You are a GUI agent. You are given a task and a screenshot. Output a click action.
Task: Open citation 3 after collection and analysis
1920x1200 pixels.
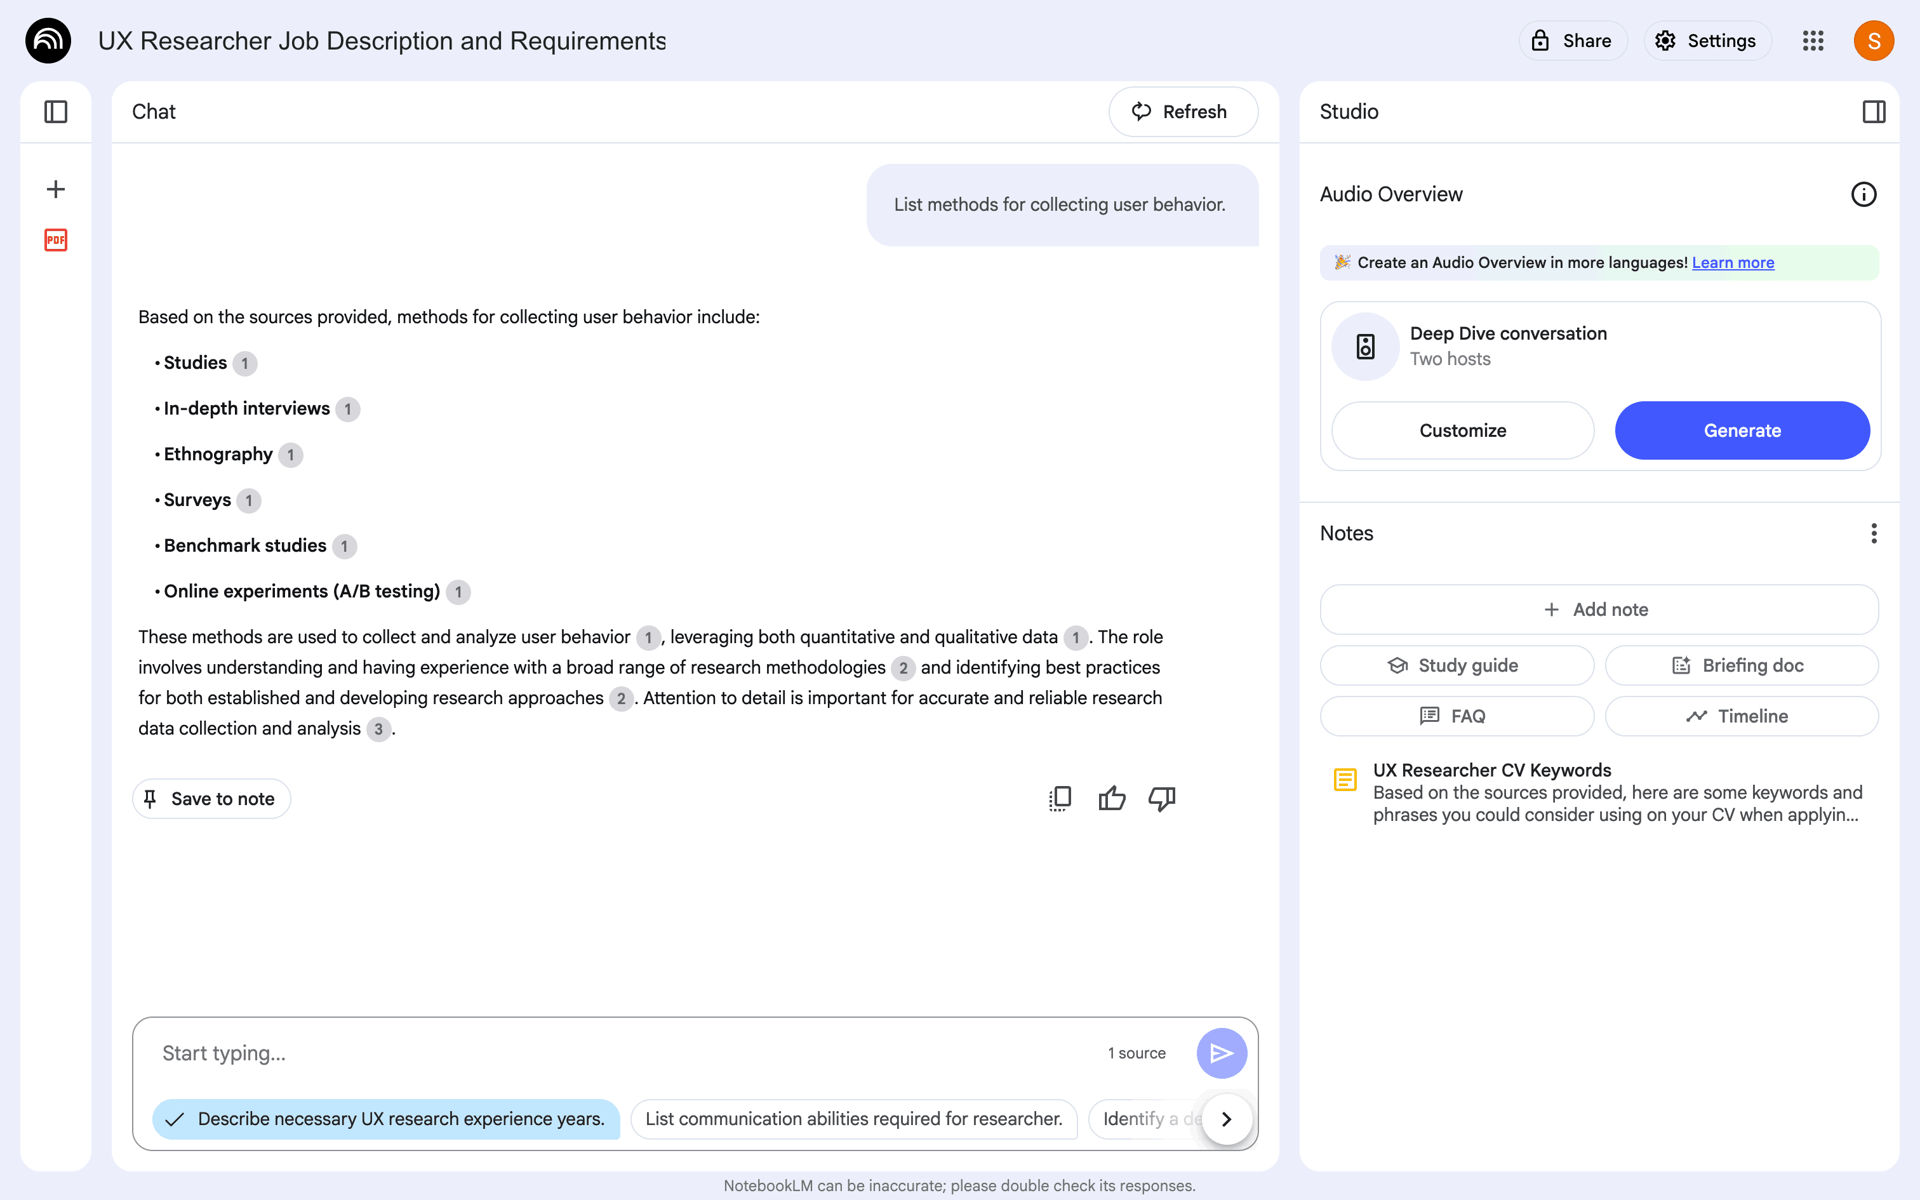[x=378, y=729]
